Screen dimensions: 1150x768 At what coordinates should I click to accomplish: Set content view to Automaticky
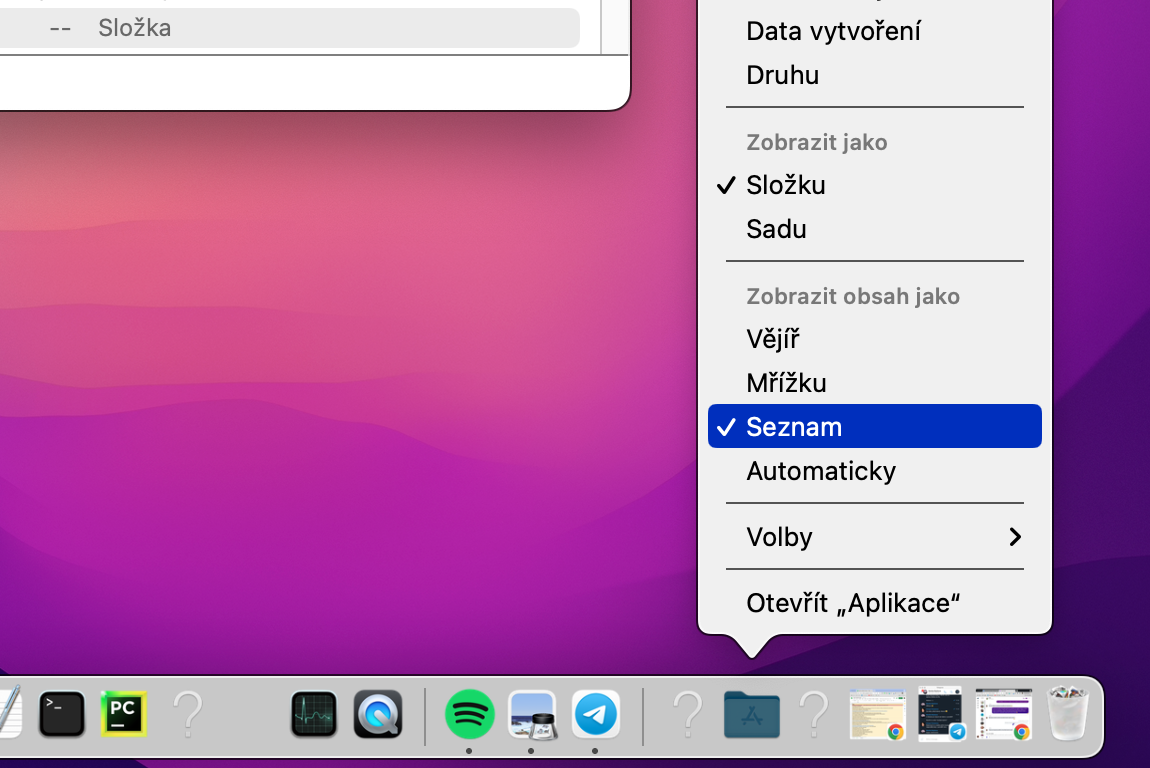point(874,471)
